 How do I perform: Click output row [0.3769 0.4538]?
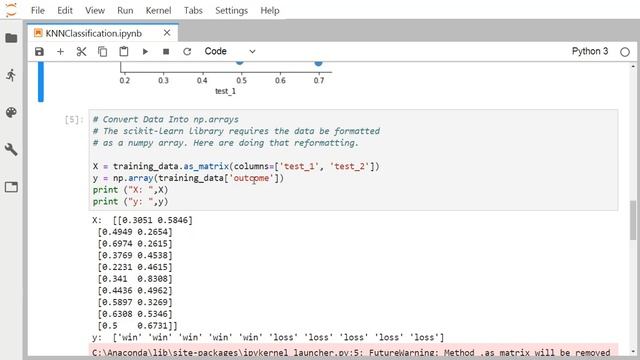135,256
